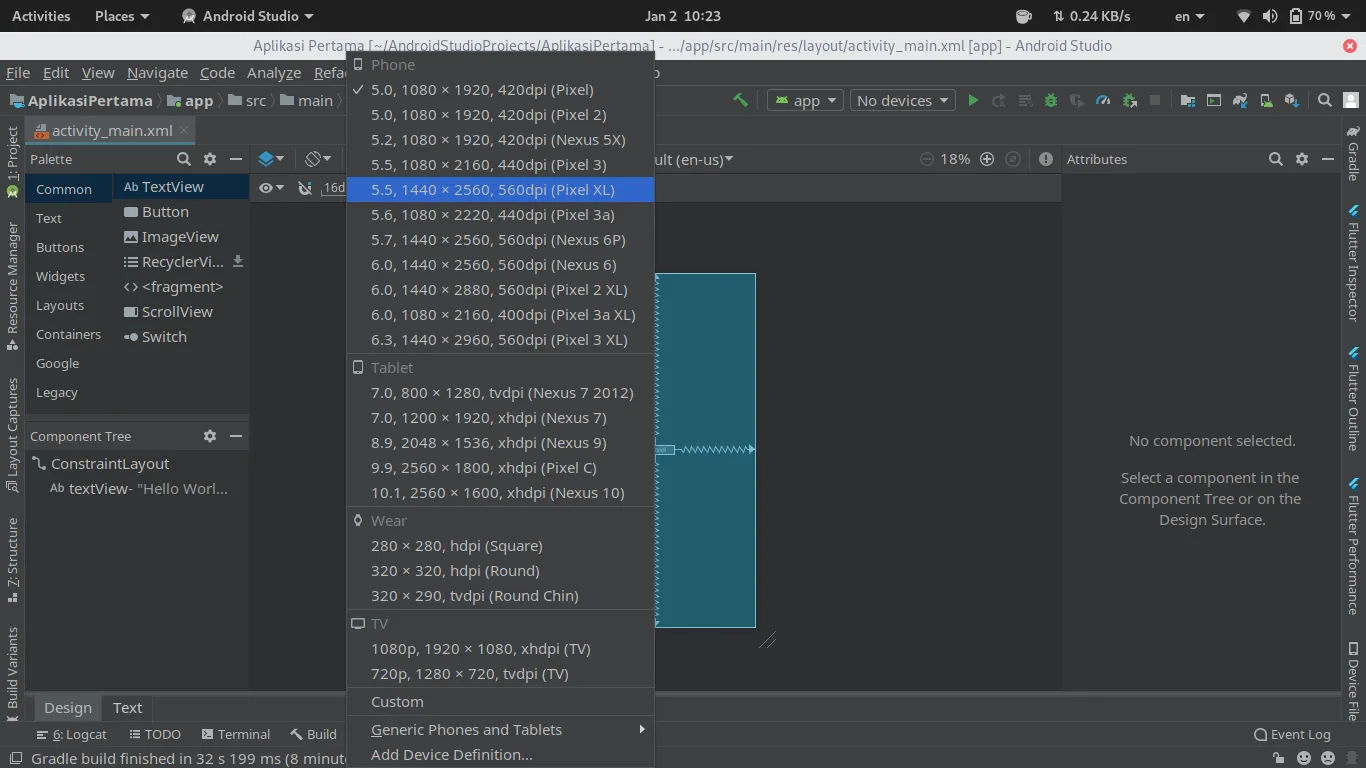This screenshot has height=768, width=1366.
Task: Search the Palette with magnifier icon
Action: (183, 159)
